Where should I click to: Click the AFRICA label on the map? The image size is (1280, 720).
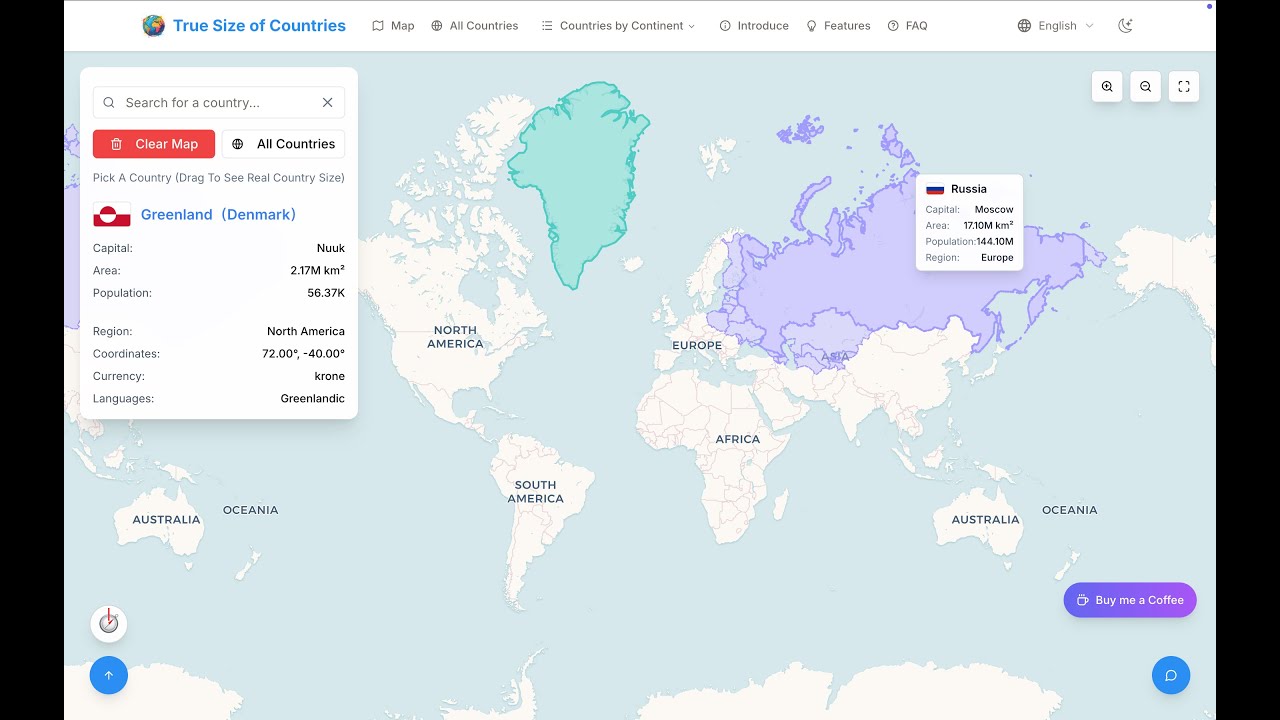click(738, 439)
